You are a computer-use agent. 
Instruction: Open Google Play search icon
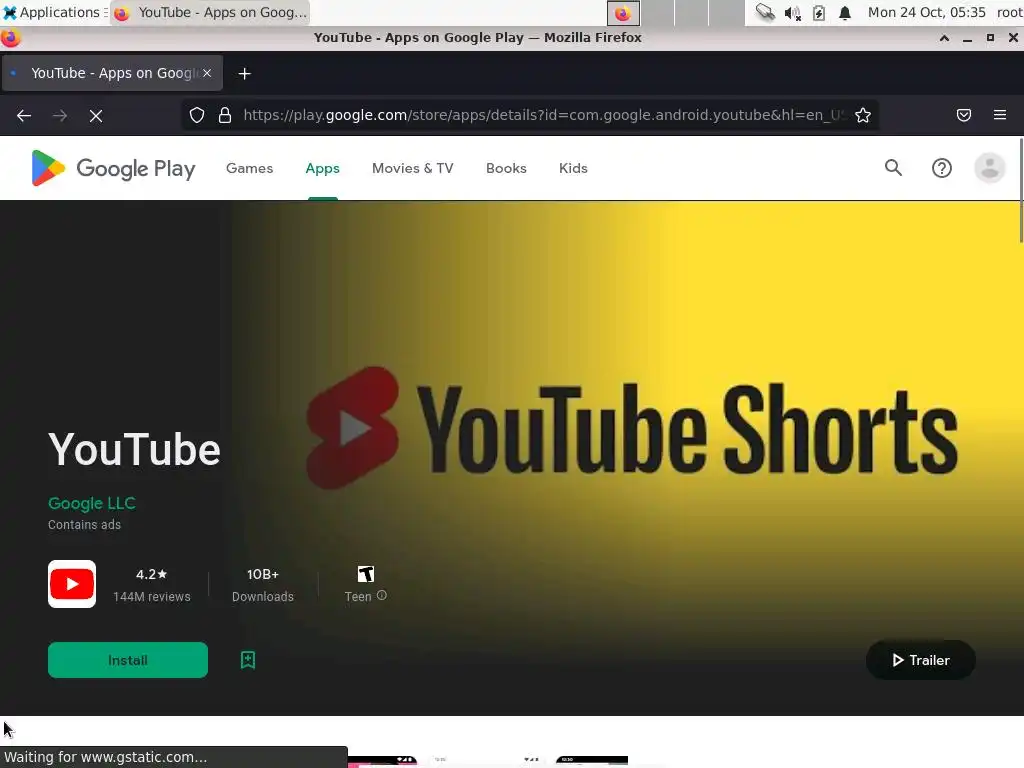point(893,168)
